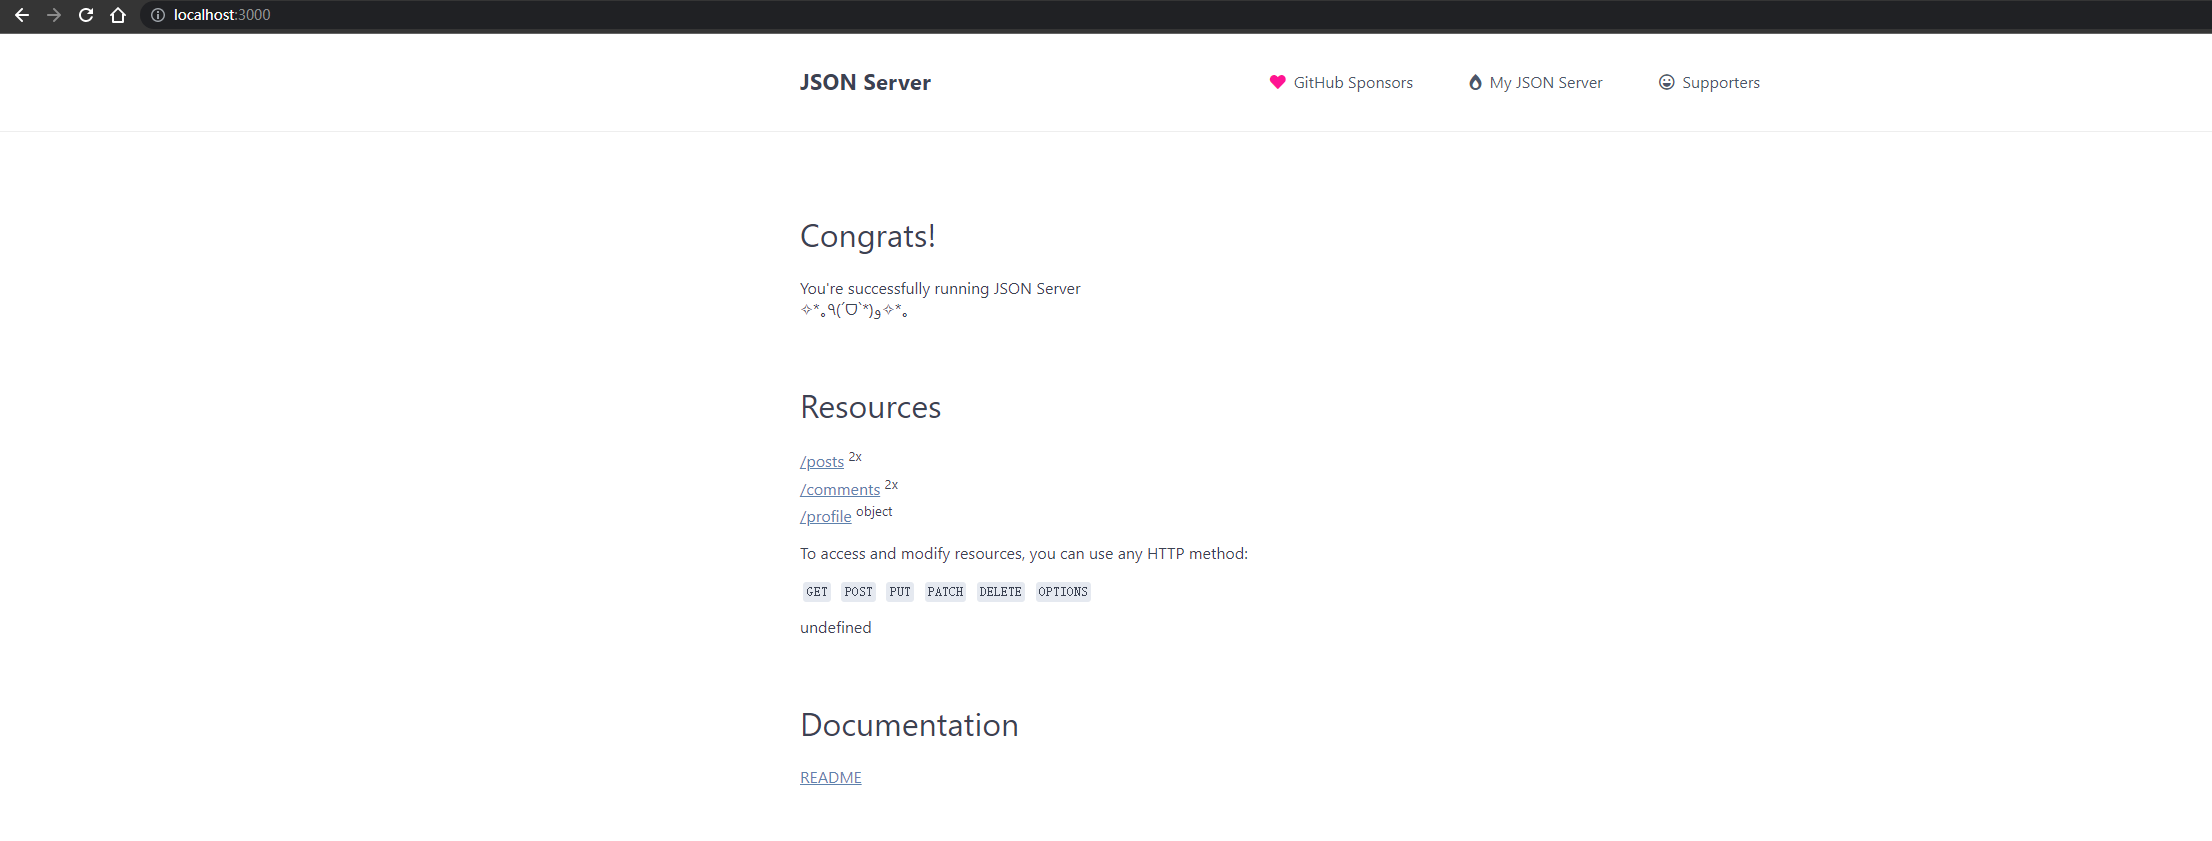Click the 'To access and modify resources' sentence
The width and height of the screenshot is (2212, 841).
pyautogui.click(x=1024, y=554)
